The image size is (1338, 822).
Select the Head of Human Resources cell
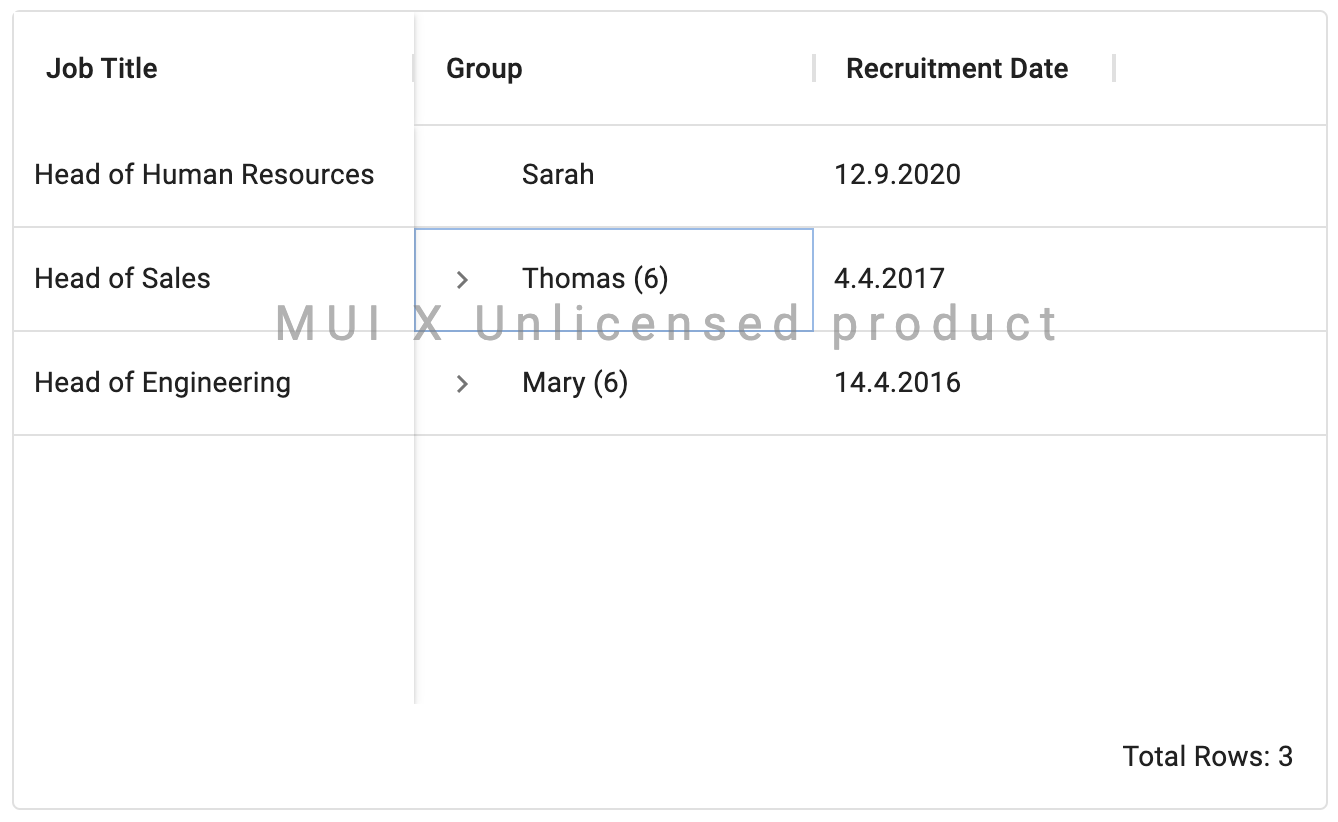click(214, 175)
